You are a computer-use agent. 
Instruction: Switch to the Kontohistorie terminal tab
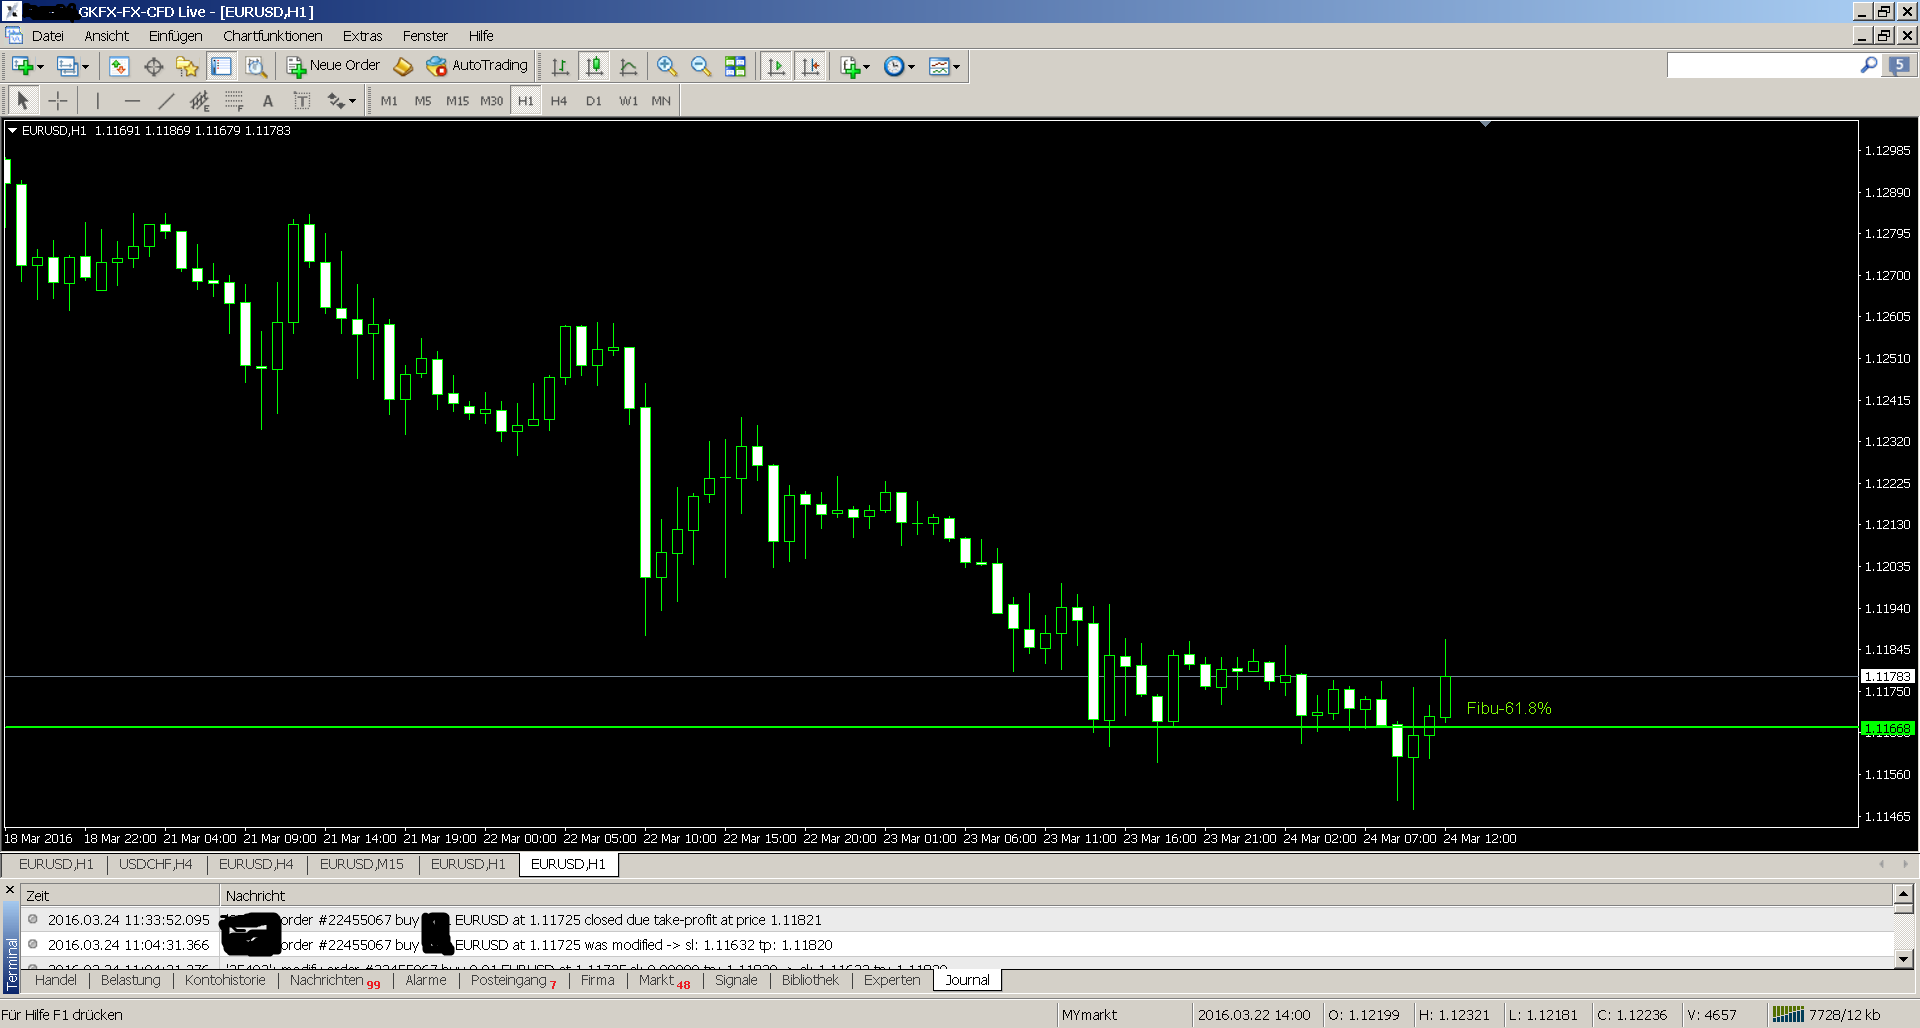[225, 980]
